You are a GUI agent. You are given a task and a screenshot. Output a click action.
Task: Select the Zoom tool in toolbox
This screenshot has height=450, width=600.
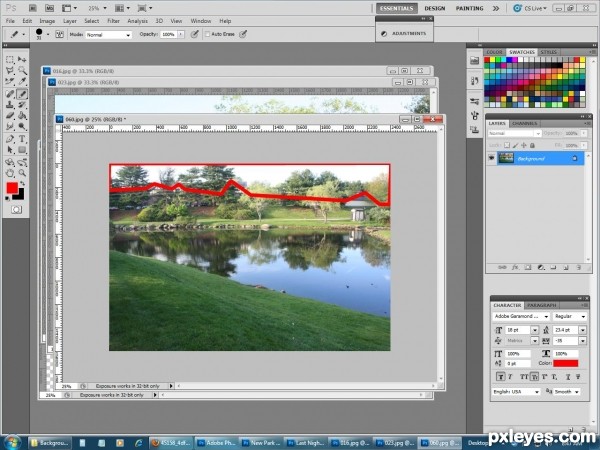(x=22, y=173)
